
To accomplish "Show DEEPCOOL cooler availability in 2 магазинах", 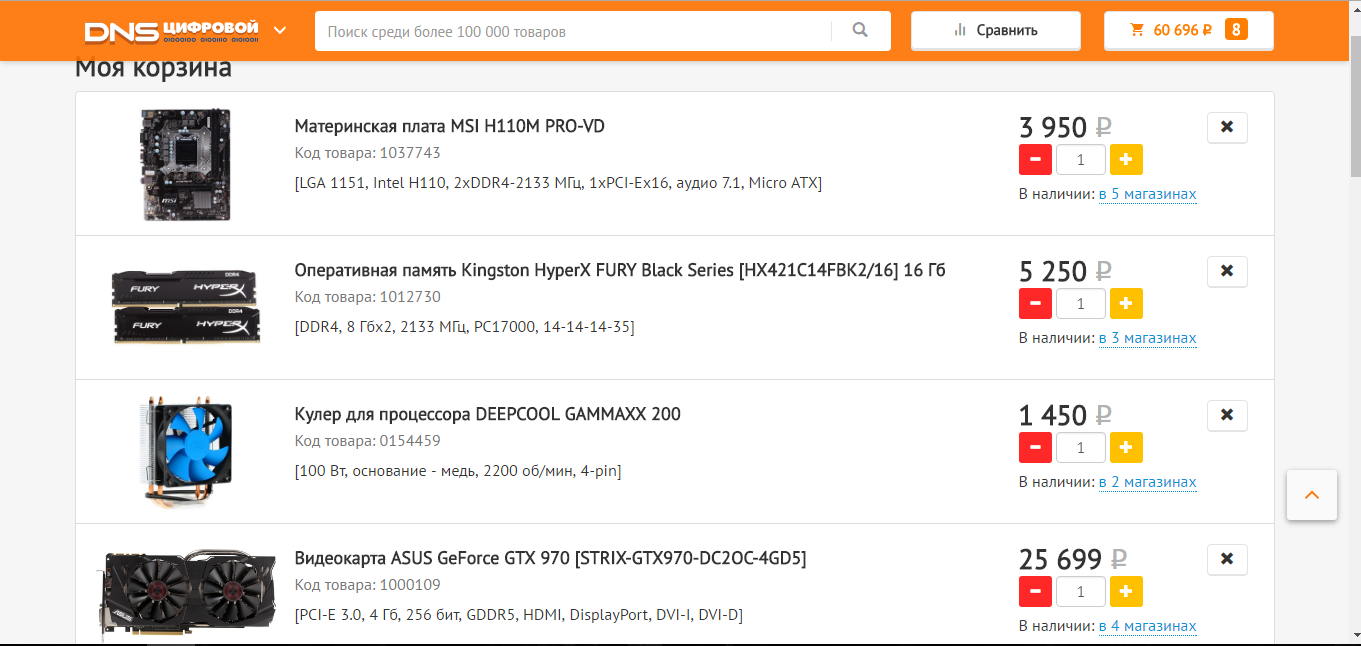I will pos(1147,482).
